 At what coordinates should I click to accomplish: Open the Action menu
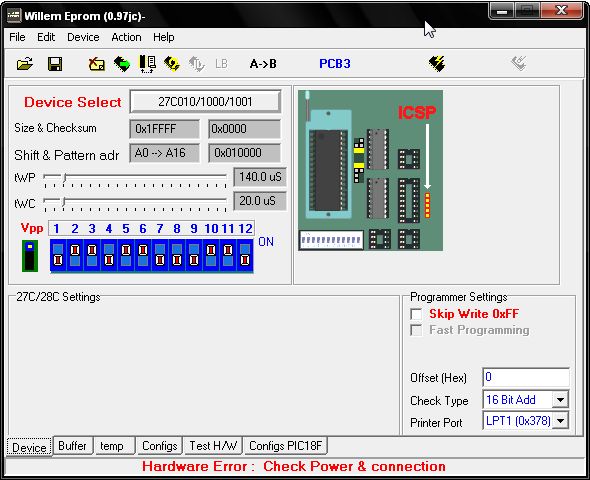[x=126, y=37]
